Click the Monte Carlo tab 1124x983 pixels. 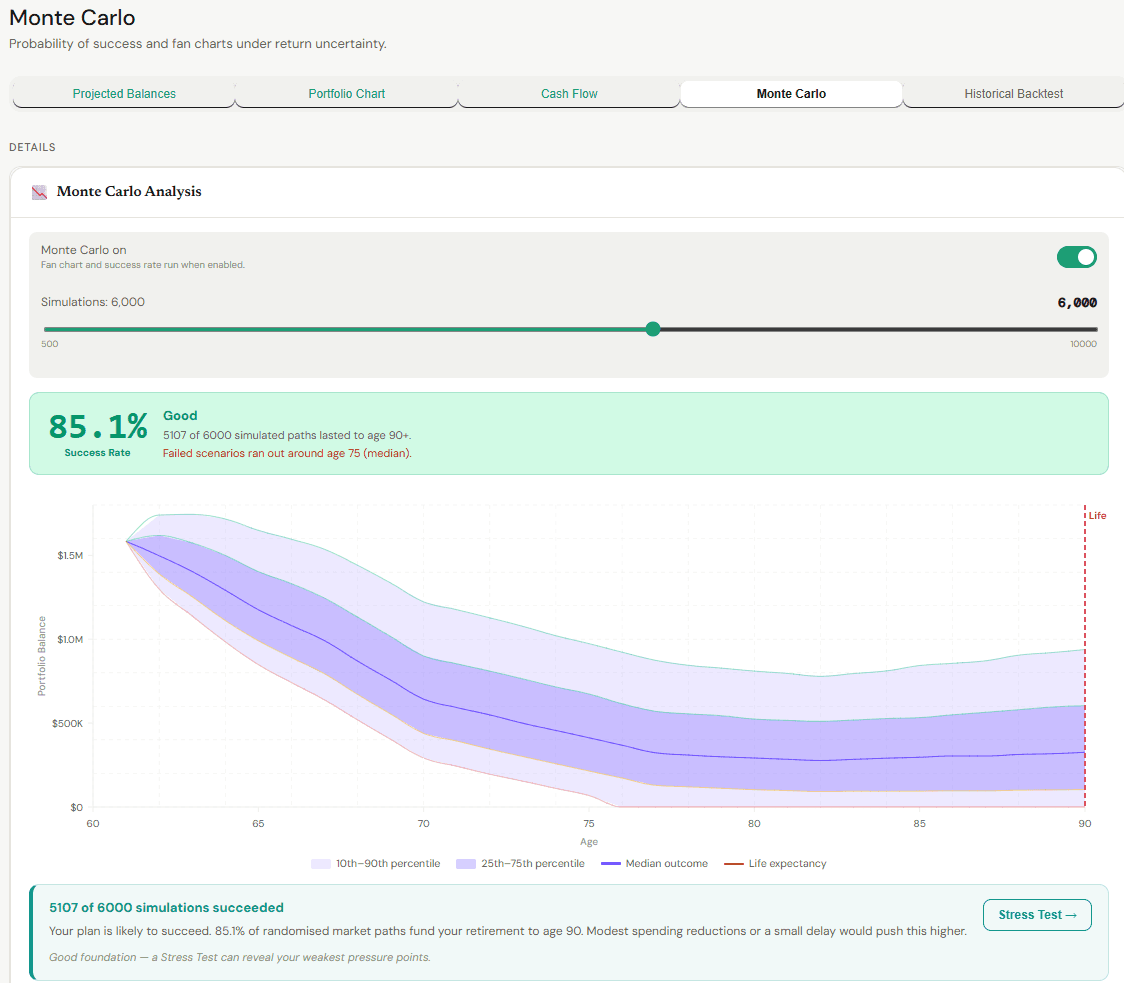tap(791, 94)
